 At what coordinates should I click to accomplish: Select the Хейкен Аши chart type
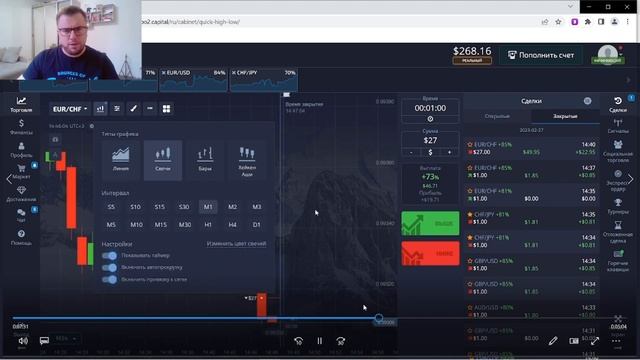click(x=247, y=160)
